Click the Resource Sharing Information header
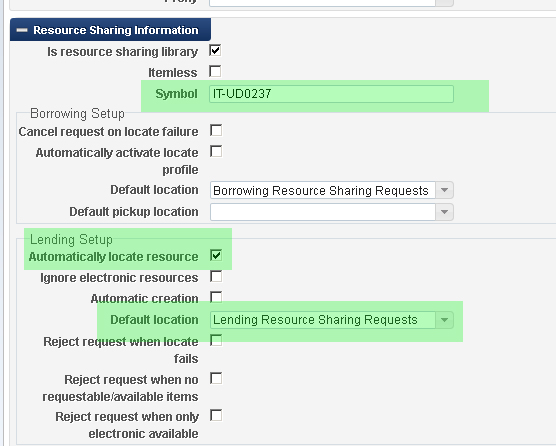Viewport: 556px width, 446px height. click(110, 30)
